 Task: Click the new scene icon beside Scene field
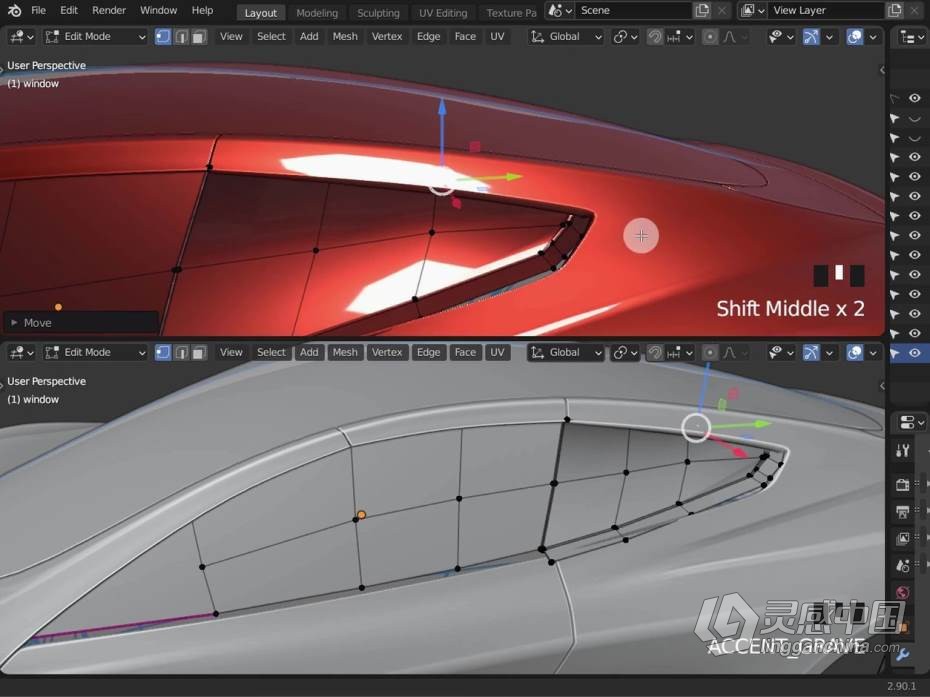click(x=702, y=10)
